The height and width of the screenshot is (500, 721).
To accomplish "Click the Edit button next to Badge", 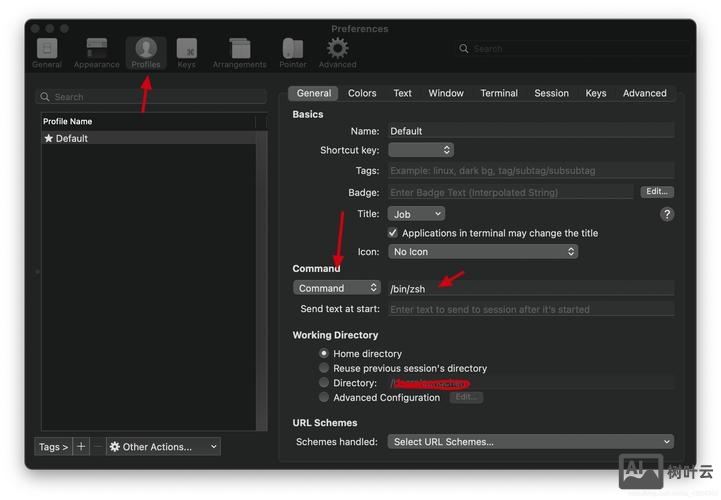I will coord(656,192).
